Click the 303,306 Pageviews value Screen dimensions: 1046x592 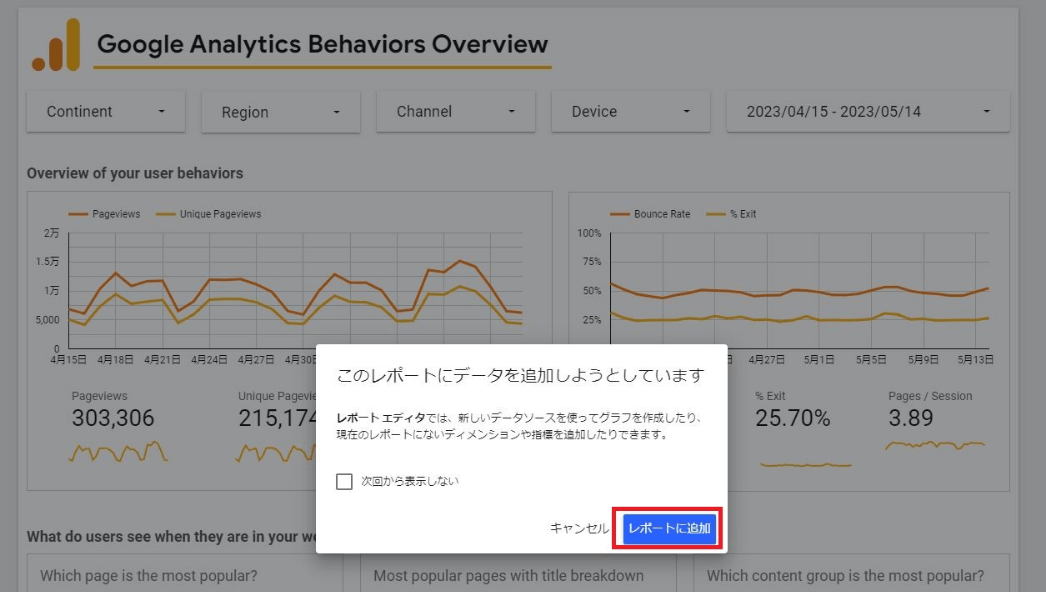tap(113, 418)
